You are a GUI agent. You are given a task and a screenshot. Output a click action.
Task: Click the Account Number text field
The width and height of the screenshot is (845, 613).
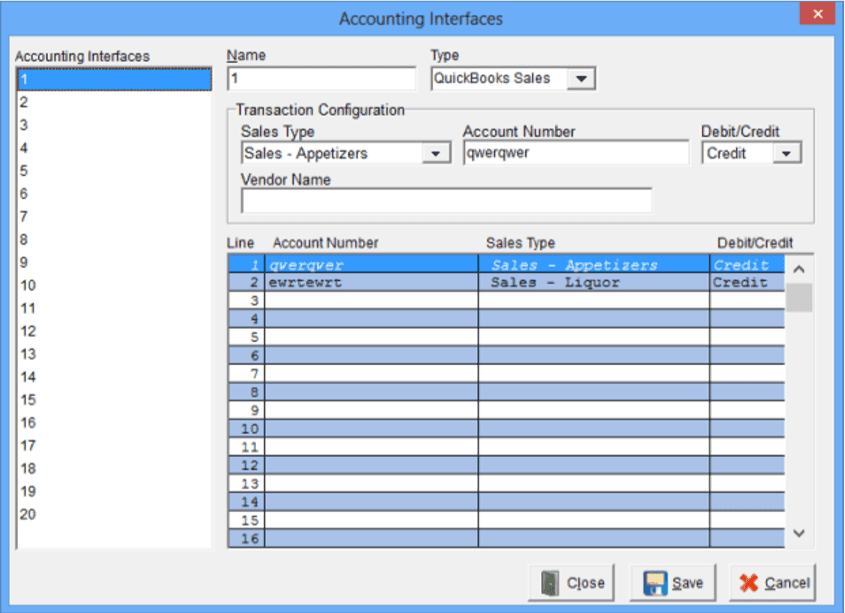[x=575, y=154]
